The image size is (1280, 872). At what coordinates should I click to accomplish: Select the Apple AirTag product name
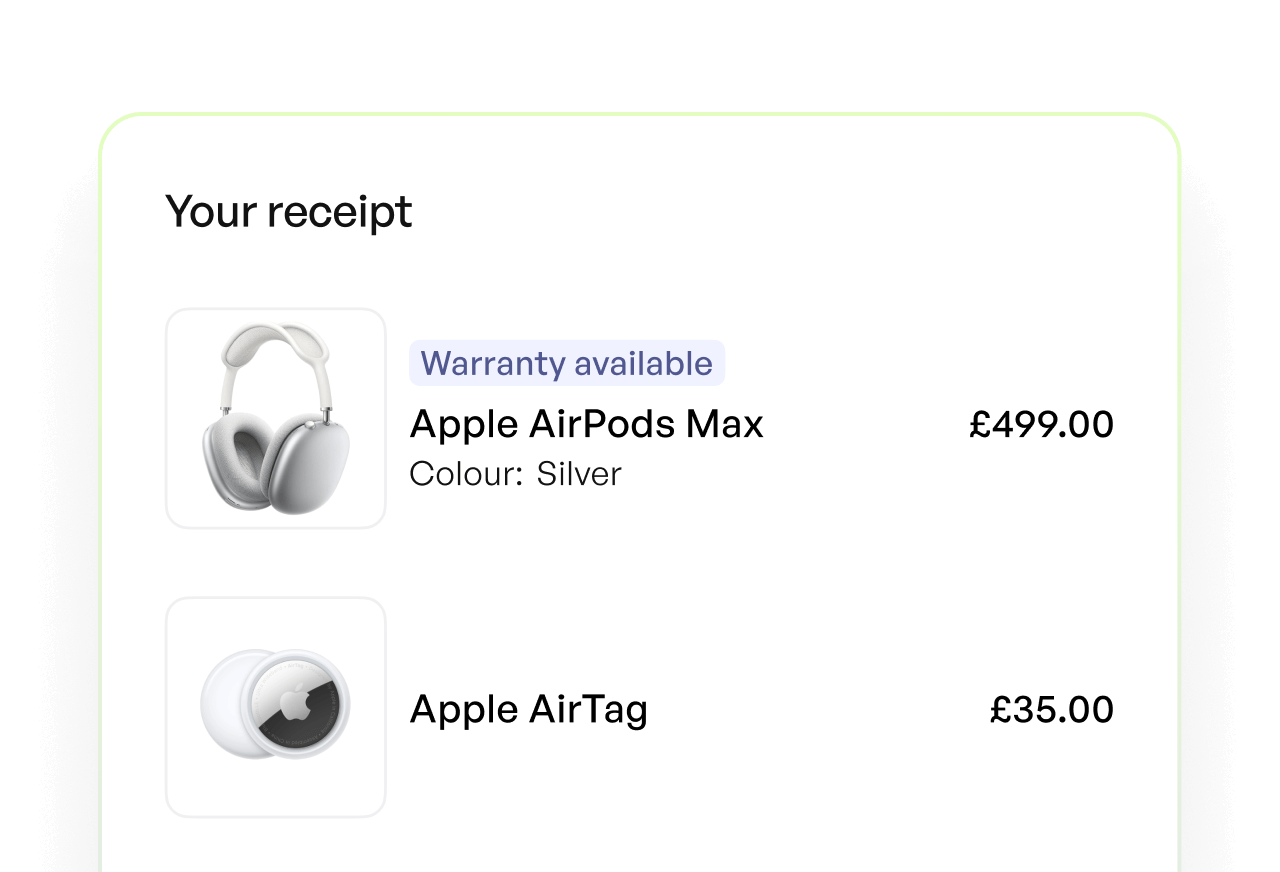pos(528,709)
